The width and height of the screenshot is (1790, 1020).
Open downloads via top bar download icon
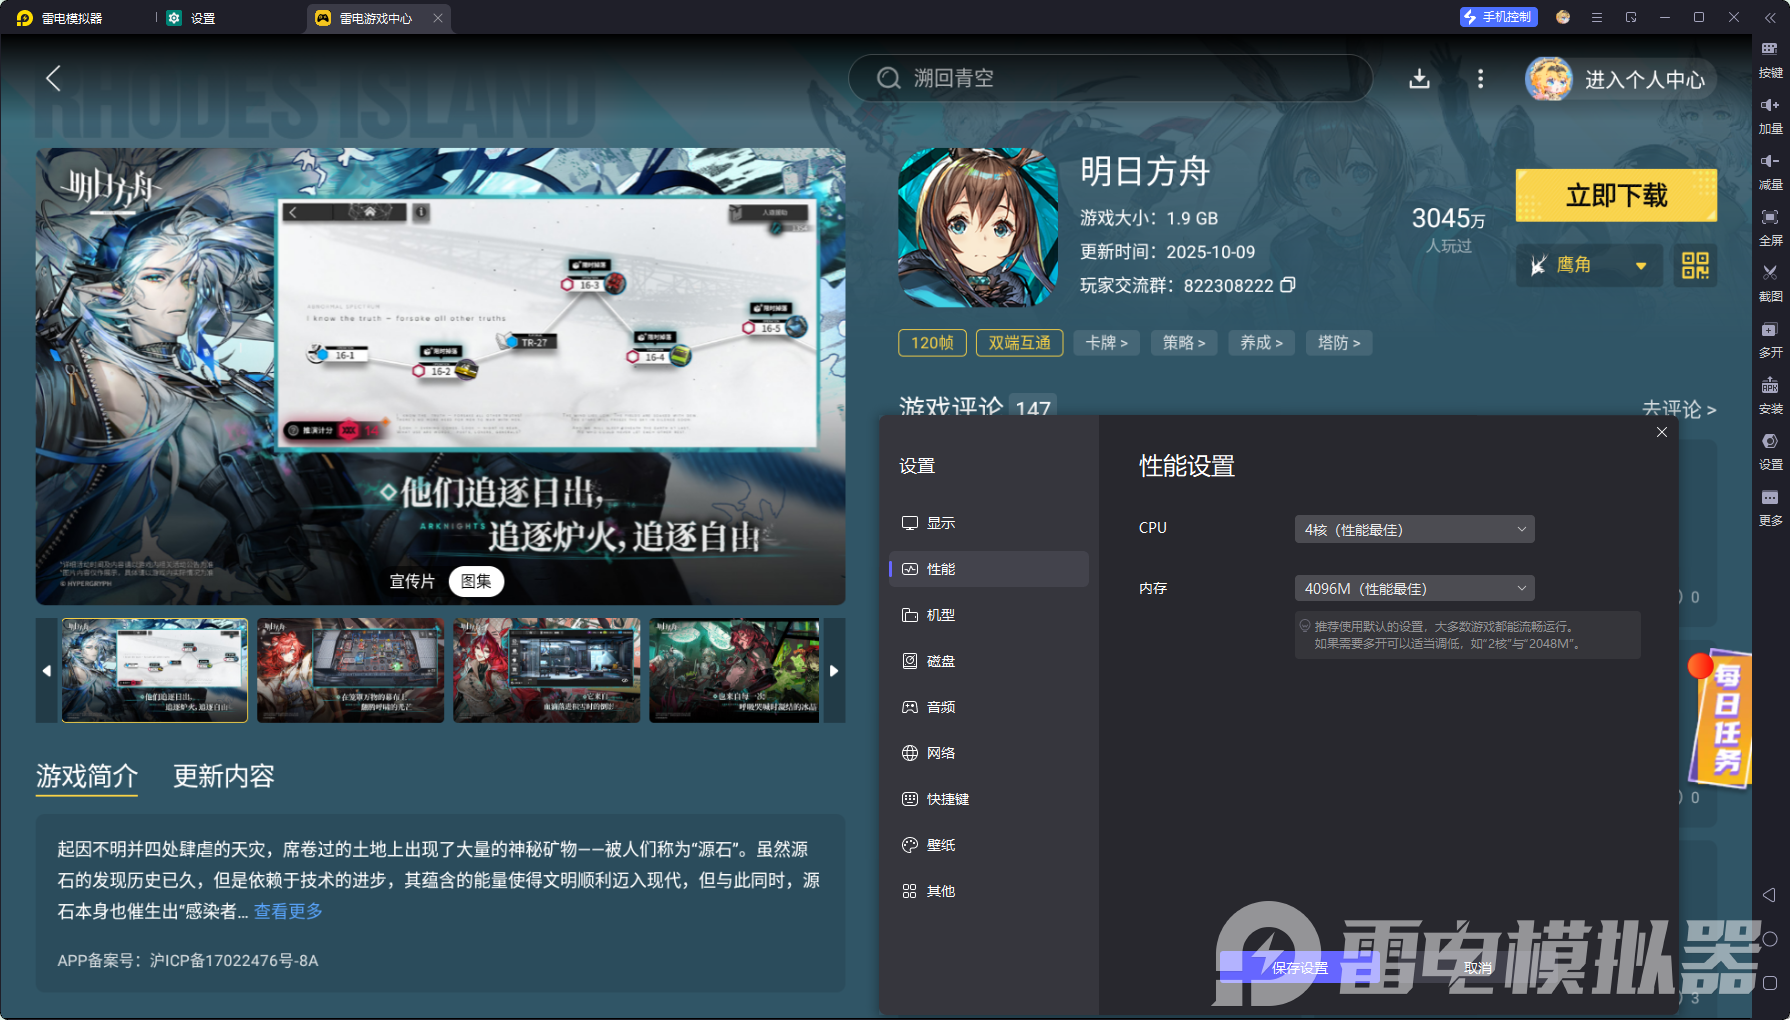point(1419,78)
